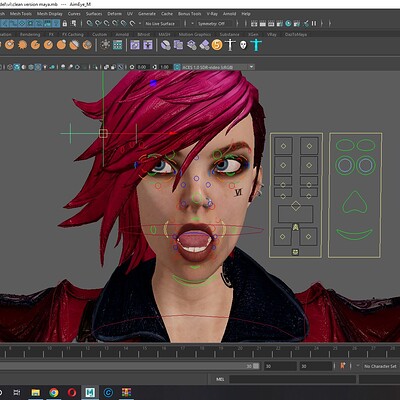400x400 pixels.
Task: Select the left eye circle control in picker
Action: (x=345, y=165)
